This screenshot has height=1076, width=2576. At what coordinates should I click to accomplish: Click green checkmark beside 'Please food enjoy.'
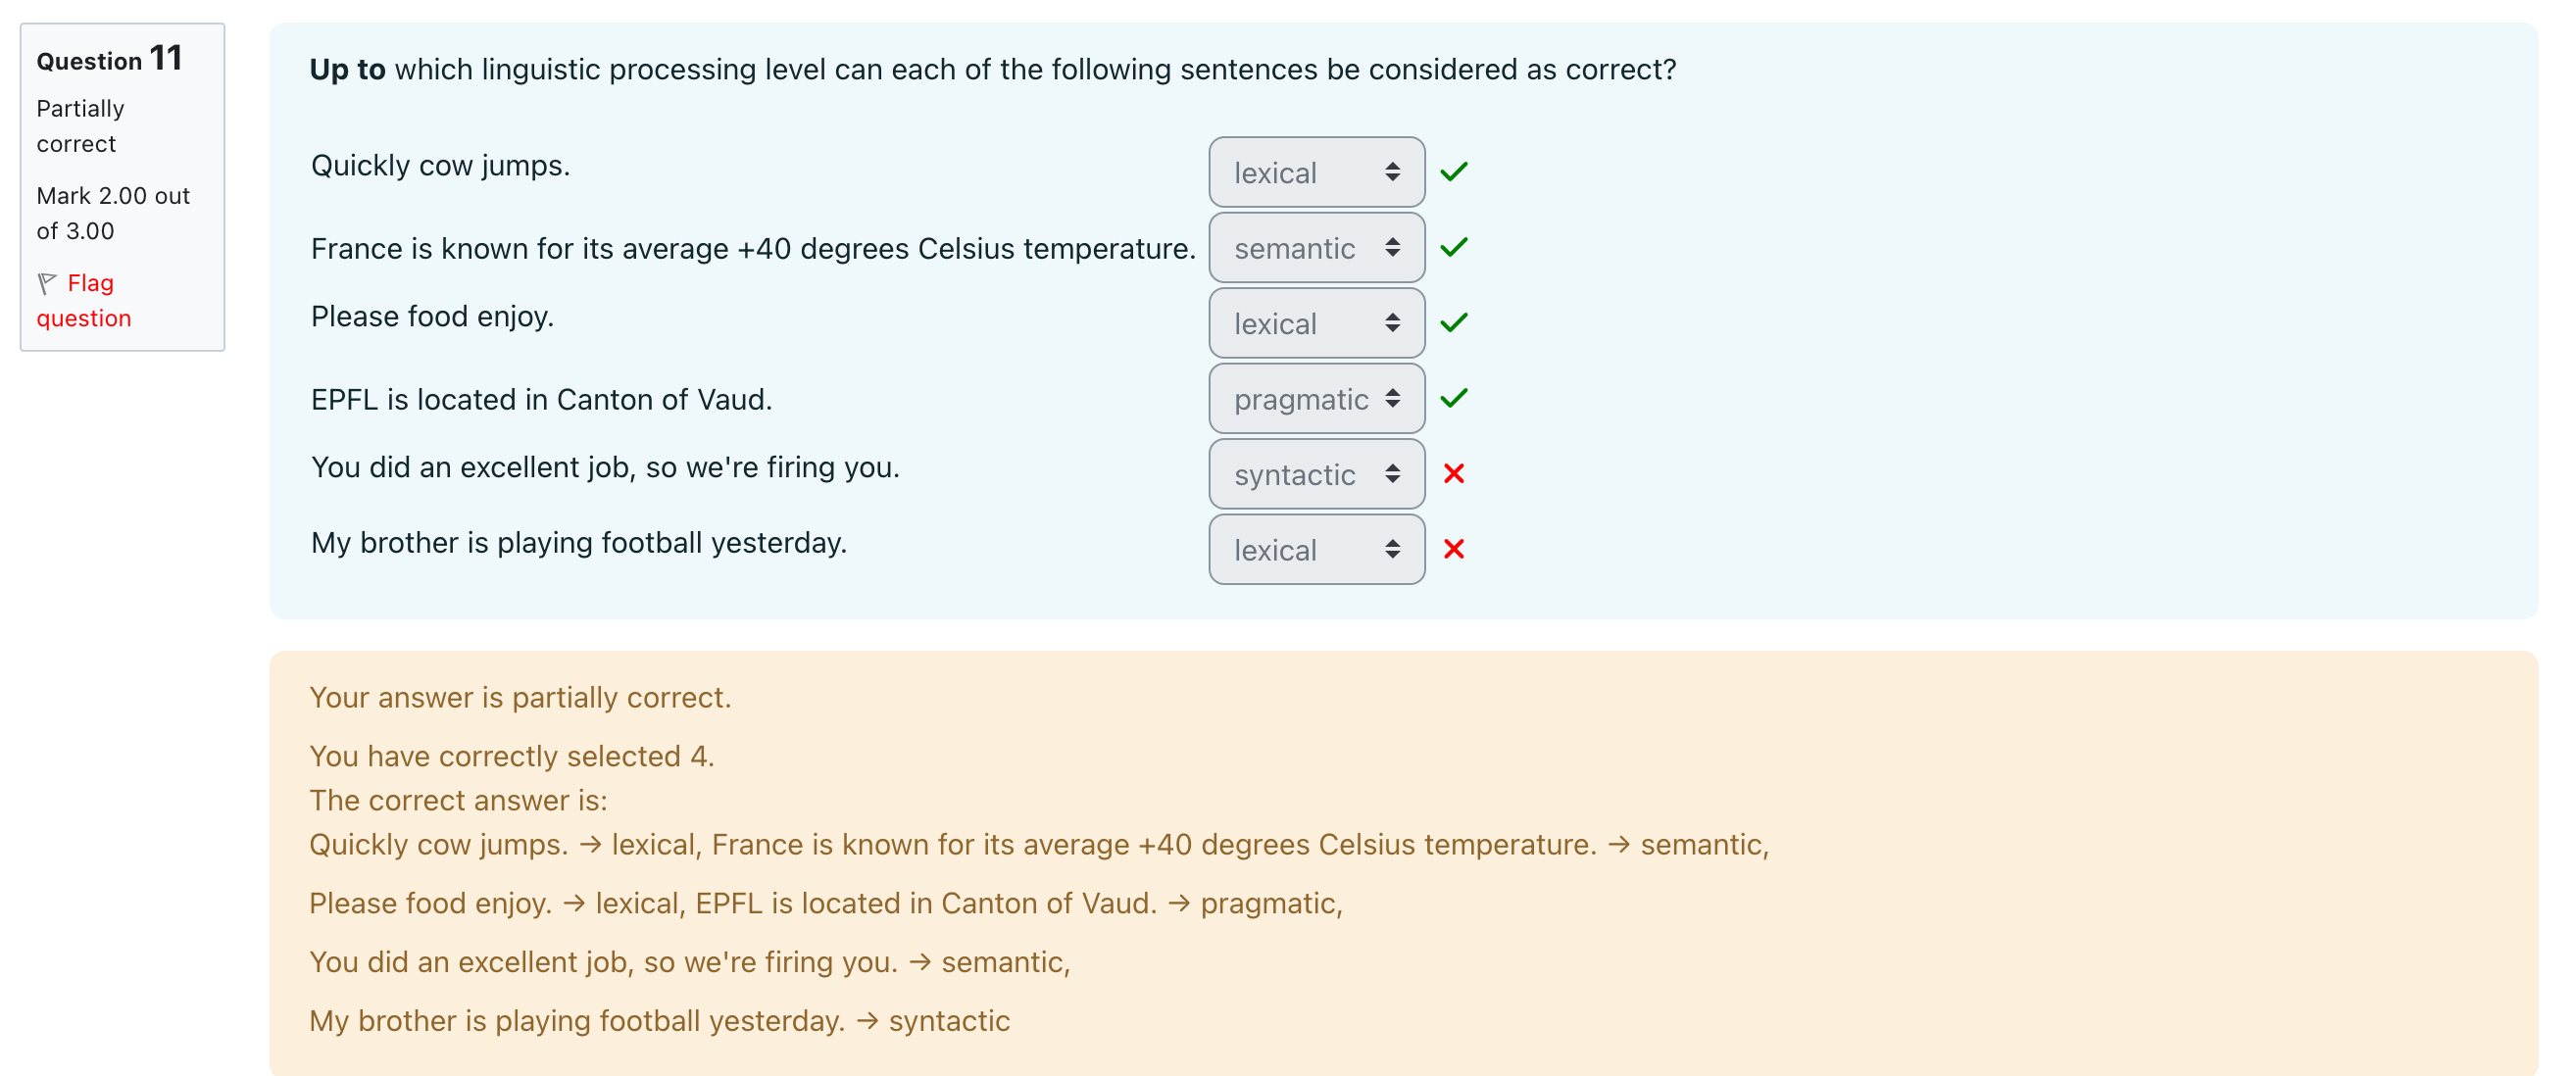pyautogui.click(x=1453, y=323)
